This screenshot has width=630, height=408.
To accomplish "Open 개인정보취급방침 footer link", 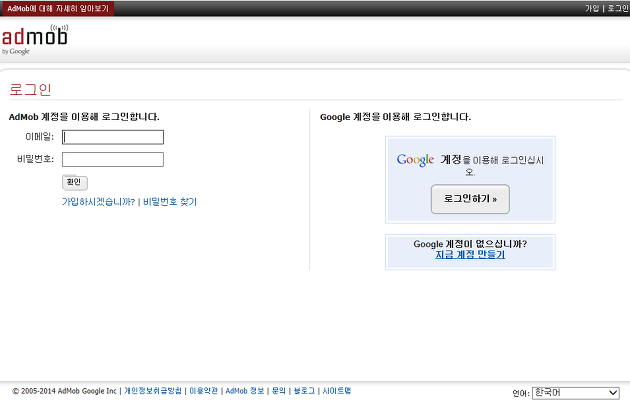I will tap(153, 391).
